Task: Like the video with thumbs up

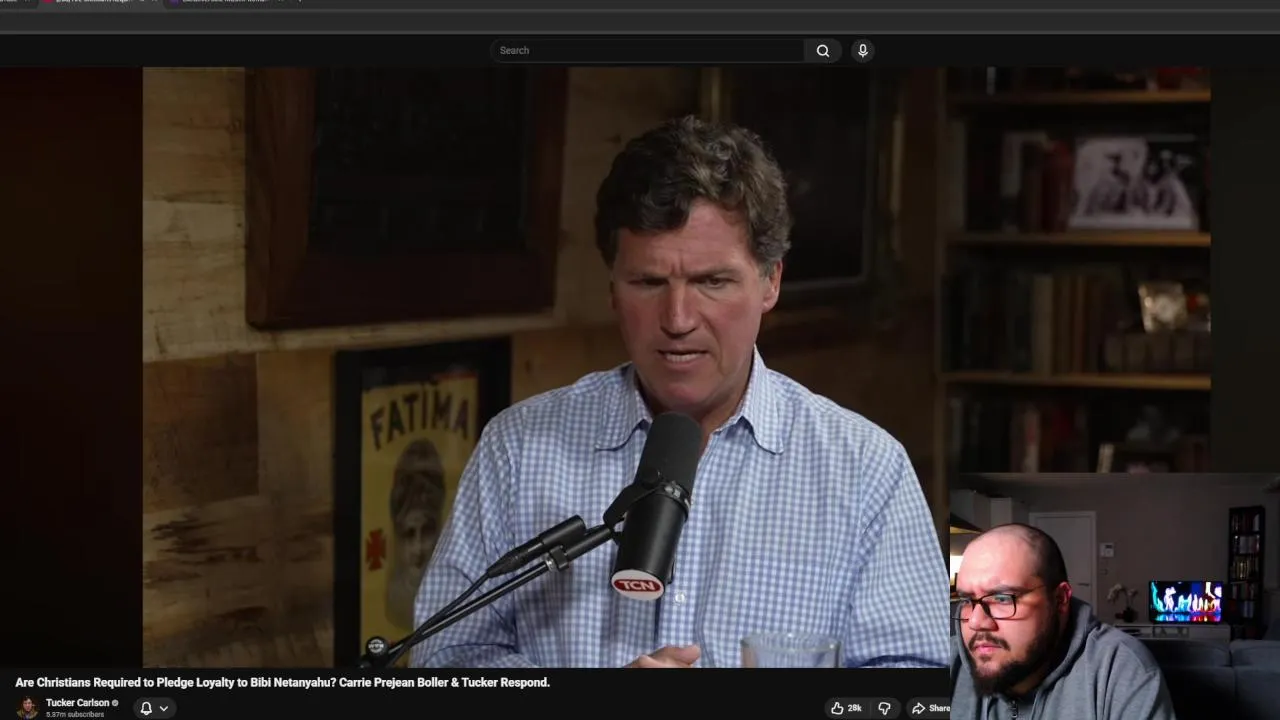Action: click(846, 708)
